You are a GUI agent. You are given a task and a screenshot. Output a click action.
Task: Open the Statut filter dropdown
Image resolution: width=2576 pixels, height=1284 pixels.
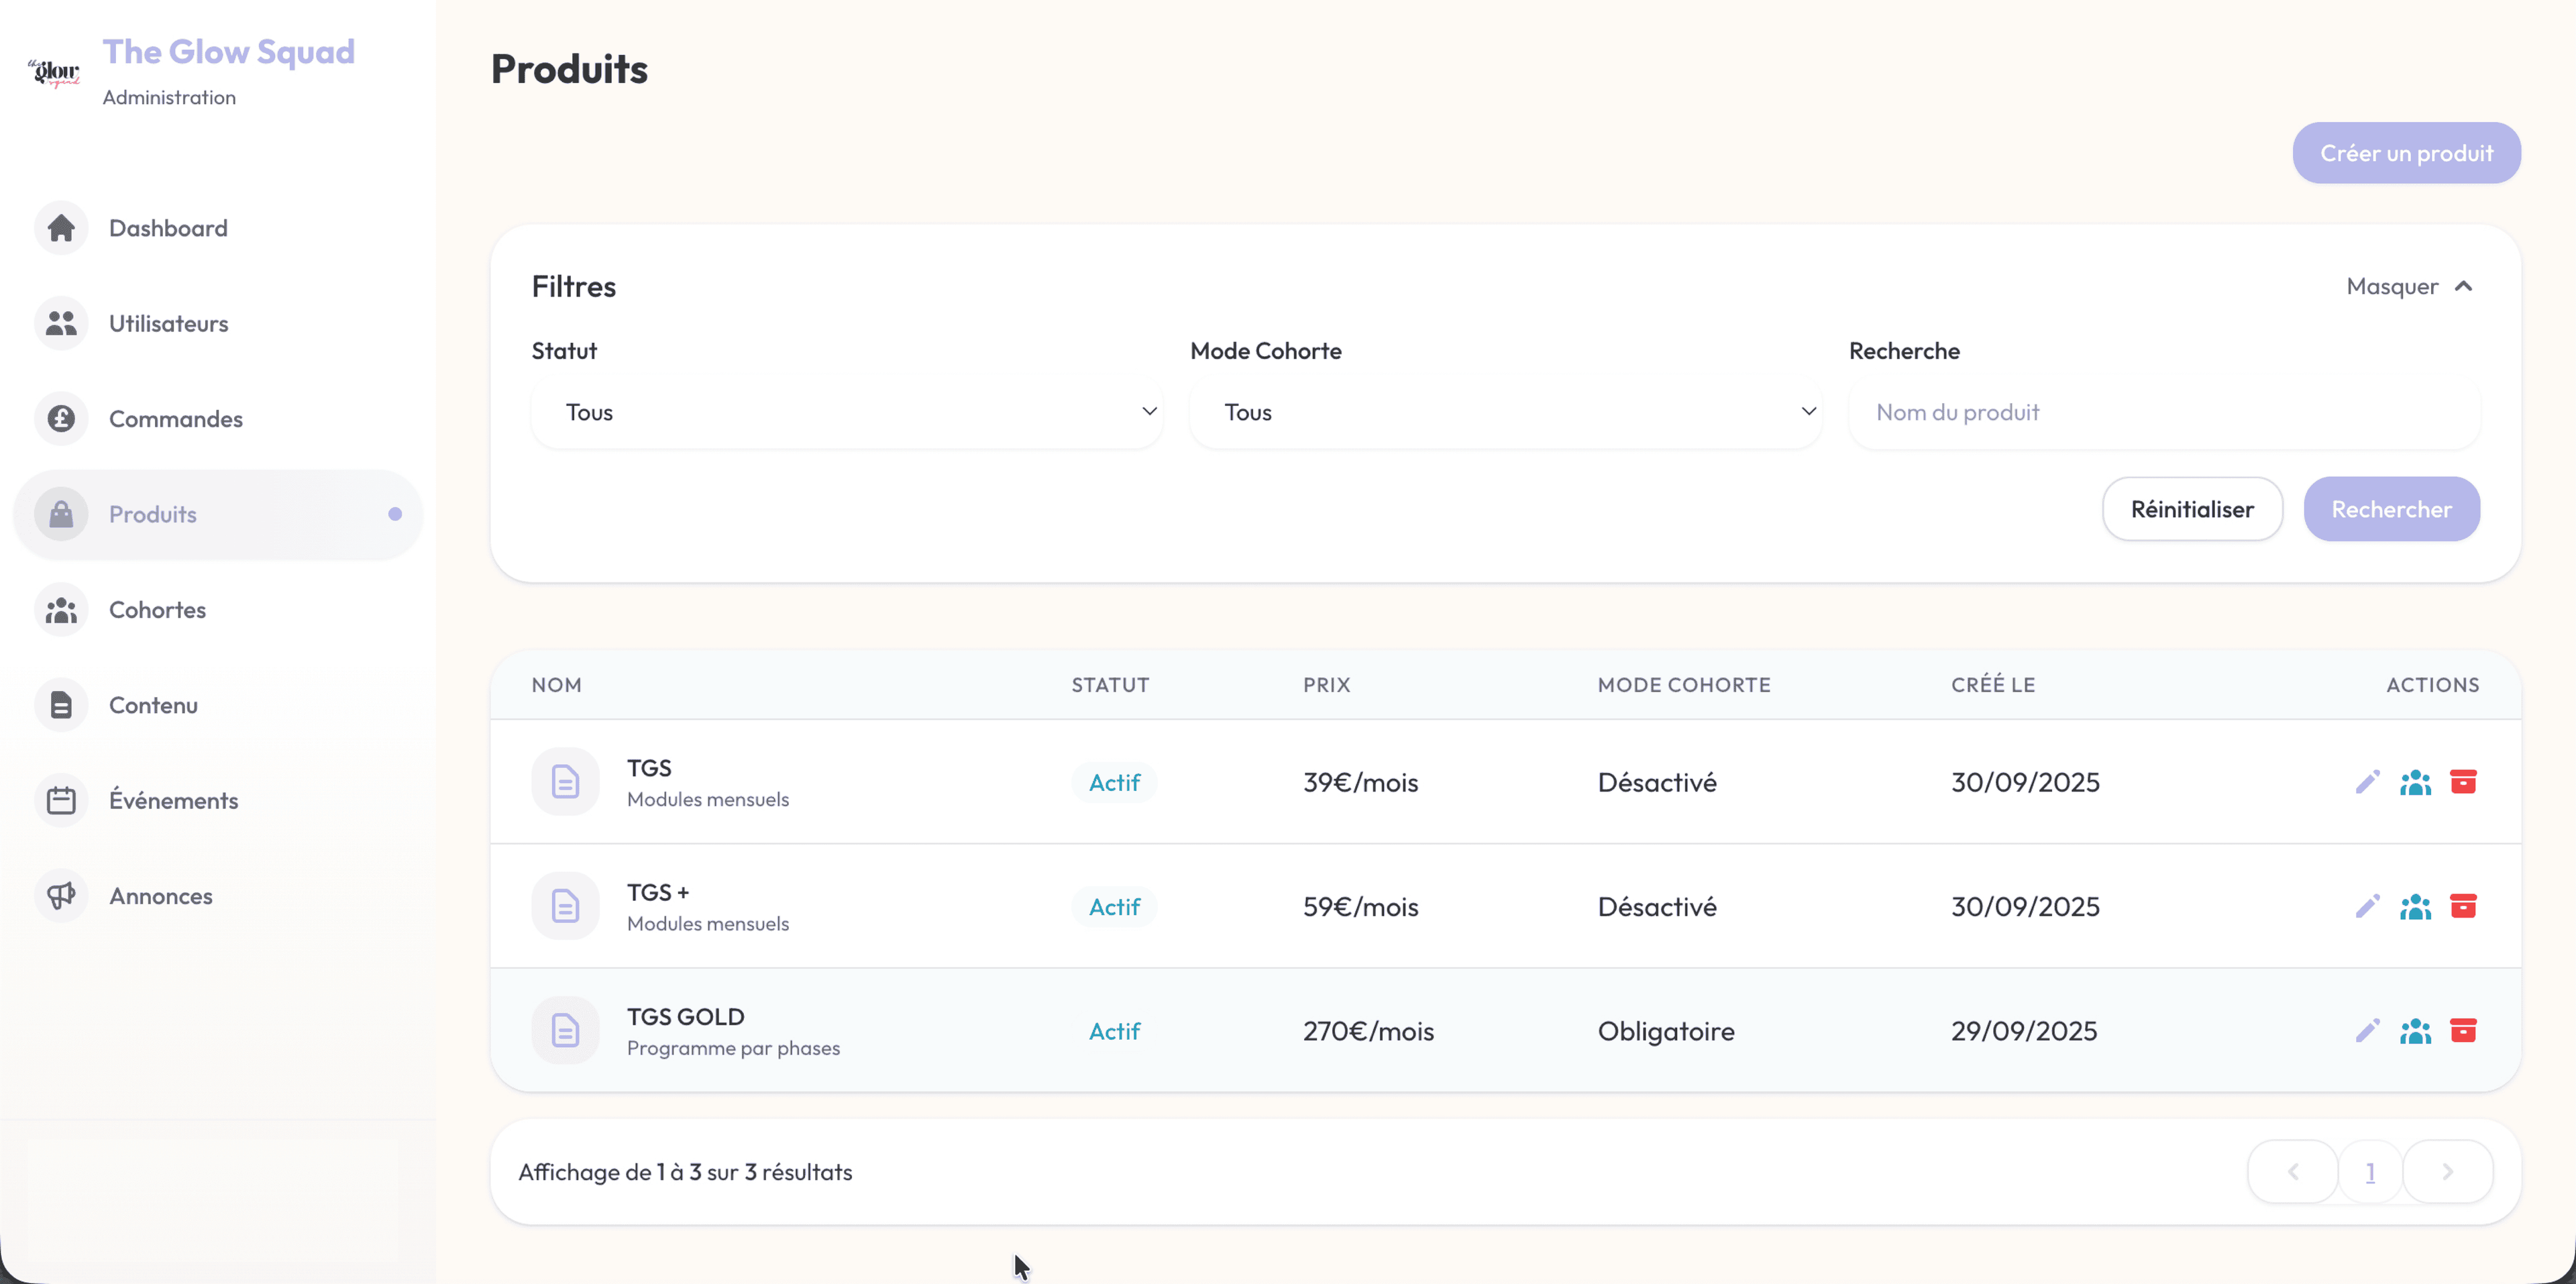846,411
